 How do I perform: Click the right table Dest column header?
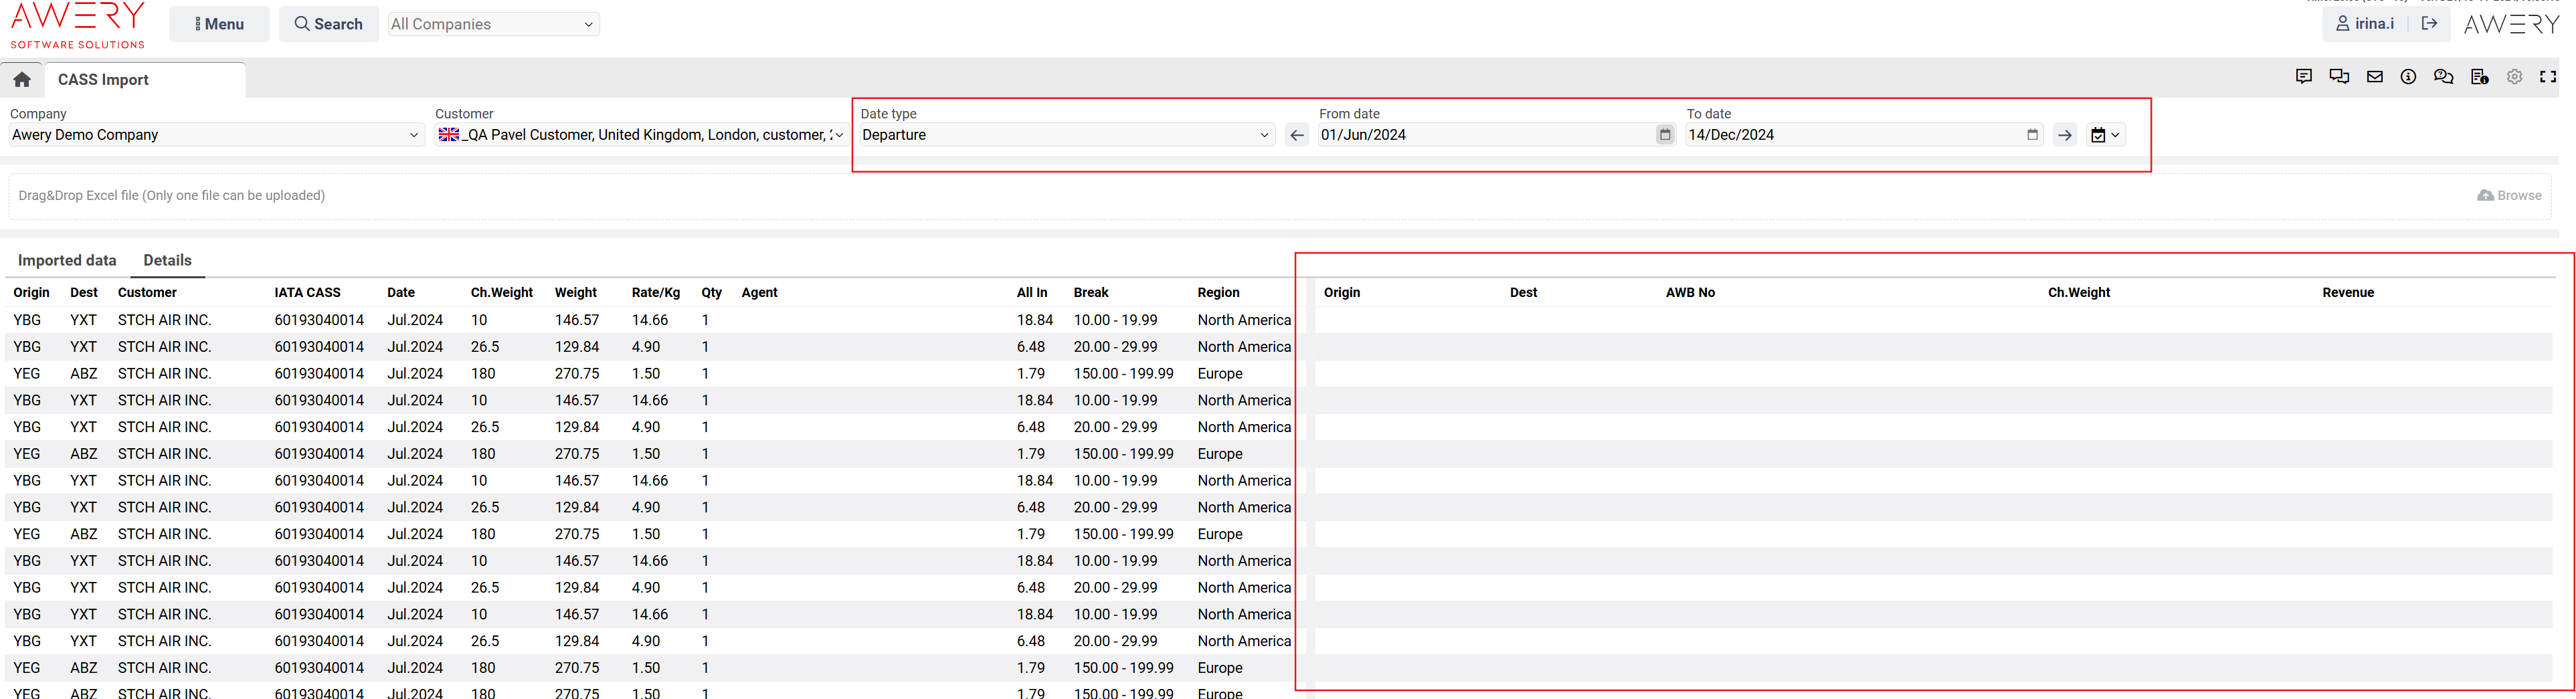(x=1522, y=293)
